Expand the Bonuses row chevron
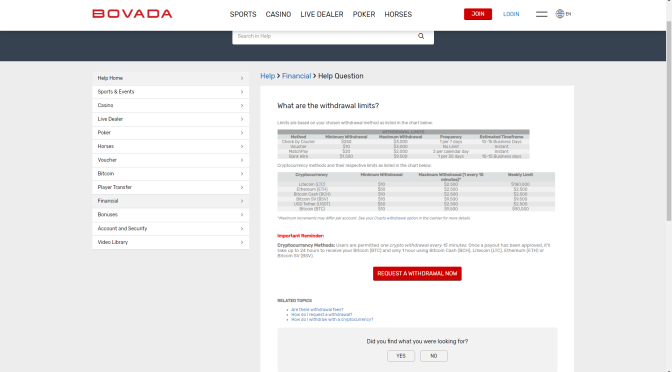Viewport: 672px width, 372px height. [x=242, y=215]
